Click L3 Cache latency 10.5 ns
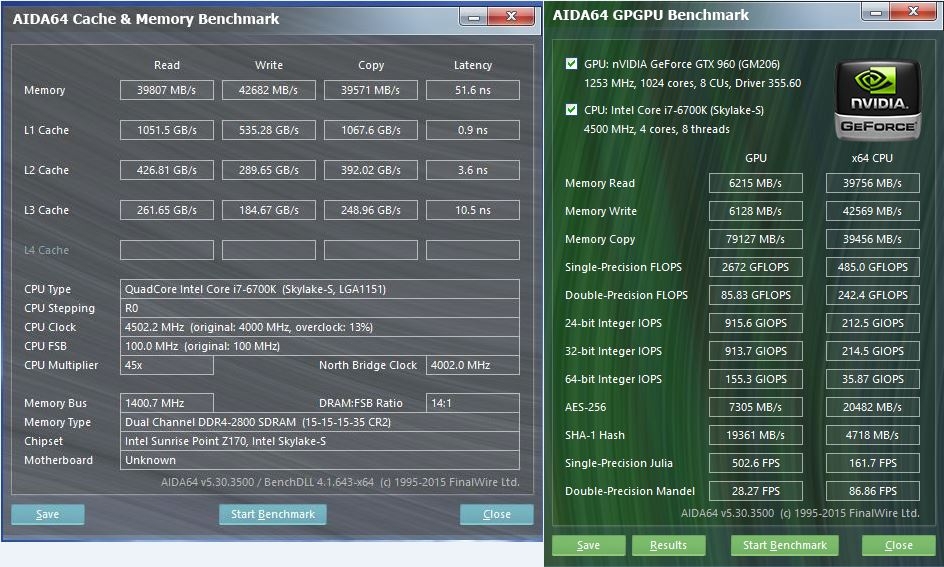This screenshot has height=567, width=944. pos(473,210)
